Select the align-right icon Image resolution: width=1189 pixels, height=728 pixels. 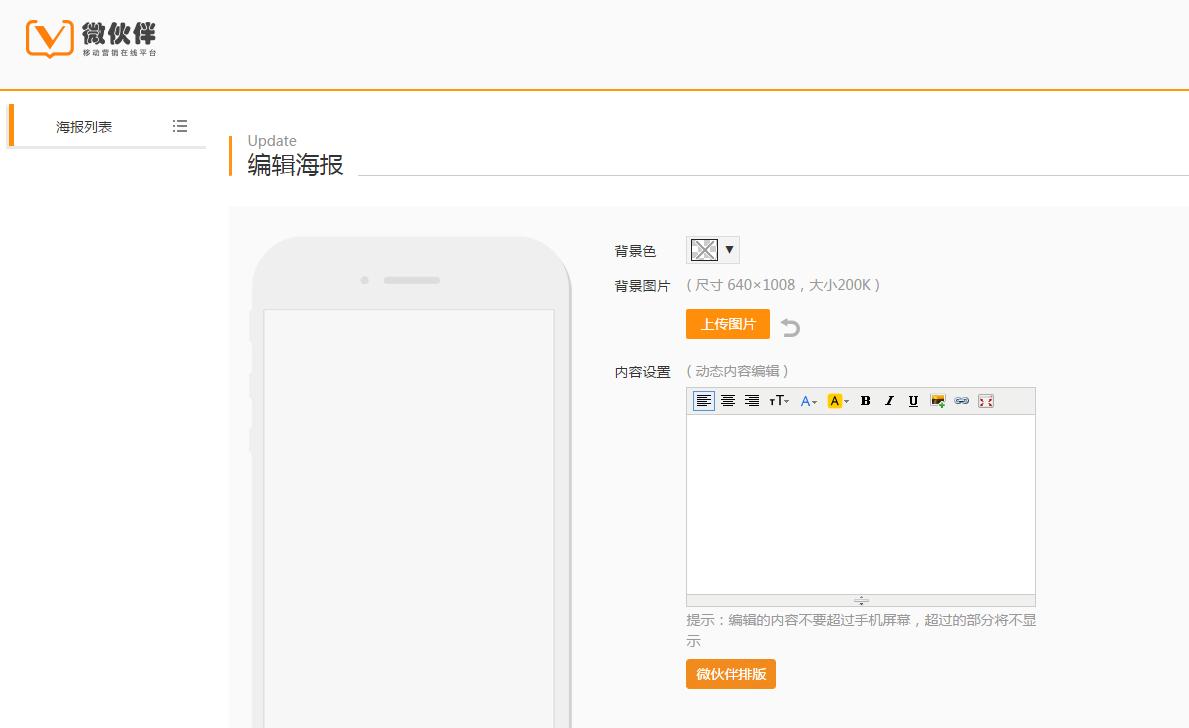click(752, 401)
